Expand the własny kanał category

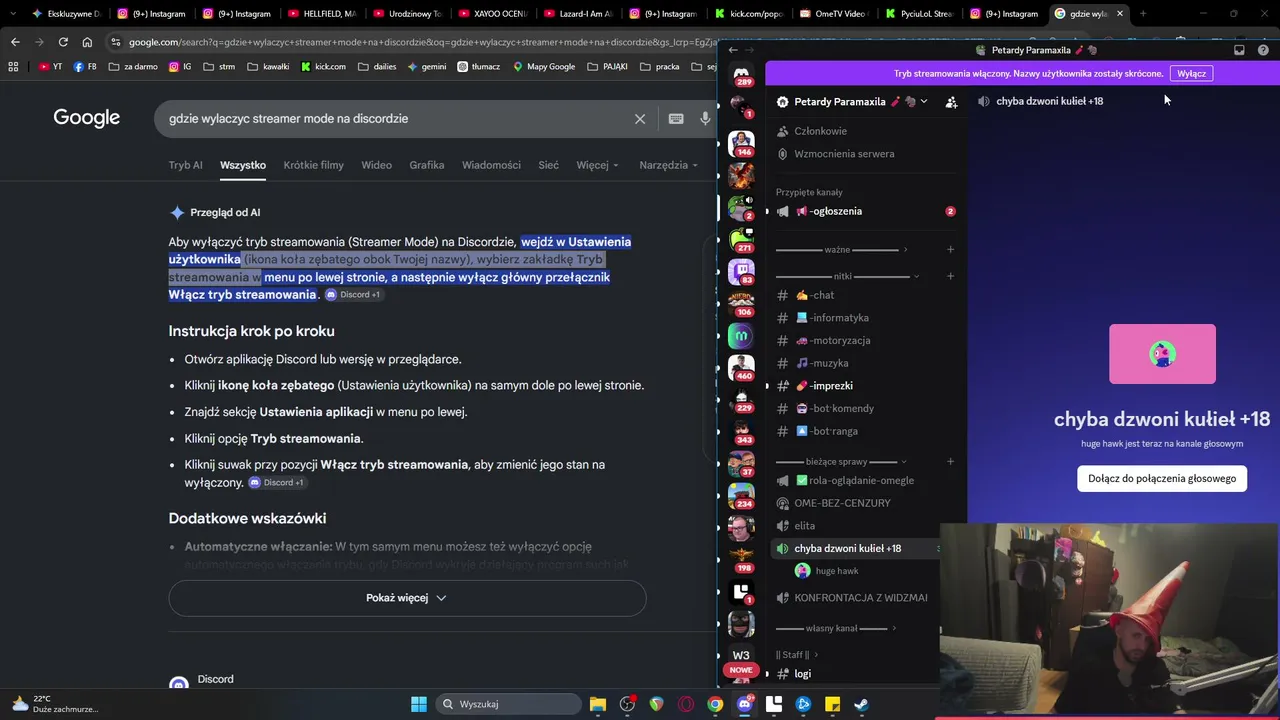click(x=836, y=628)
